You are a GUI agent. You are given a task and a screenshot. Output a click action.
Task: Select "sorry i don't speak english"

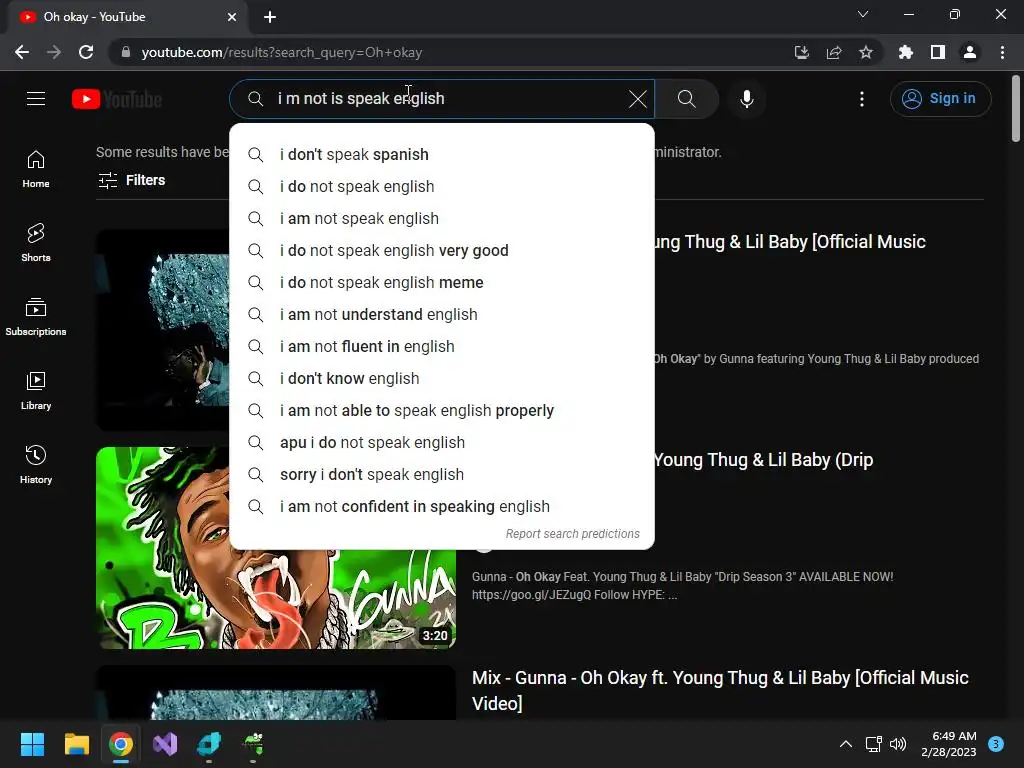442,475
